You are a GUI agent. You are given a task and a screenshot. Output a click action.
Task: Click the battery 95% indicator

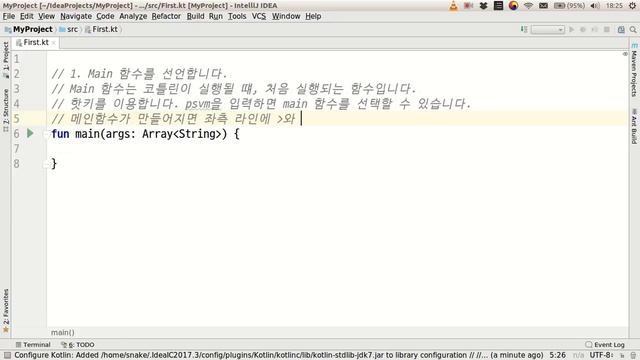pyautogui.click(x=569, y=6)
